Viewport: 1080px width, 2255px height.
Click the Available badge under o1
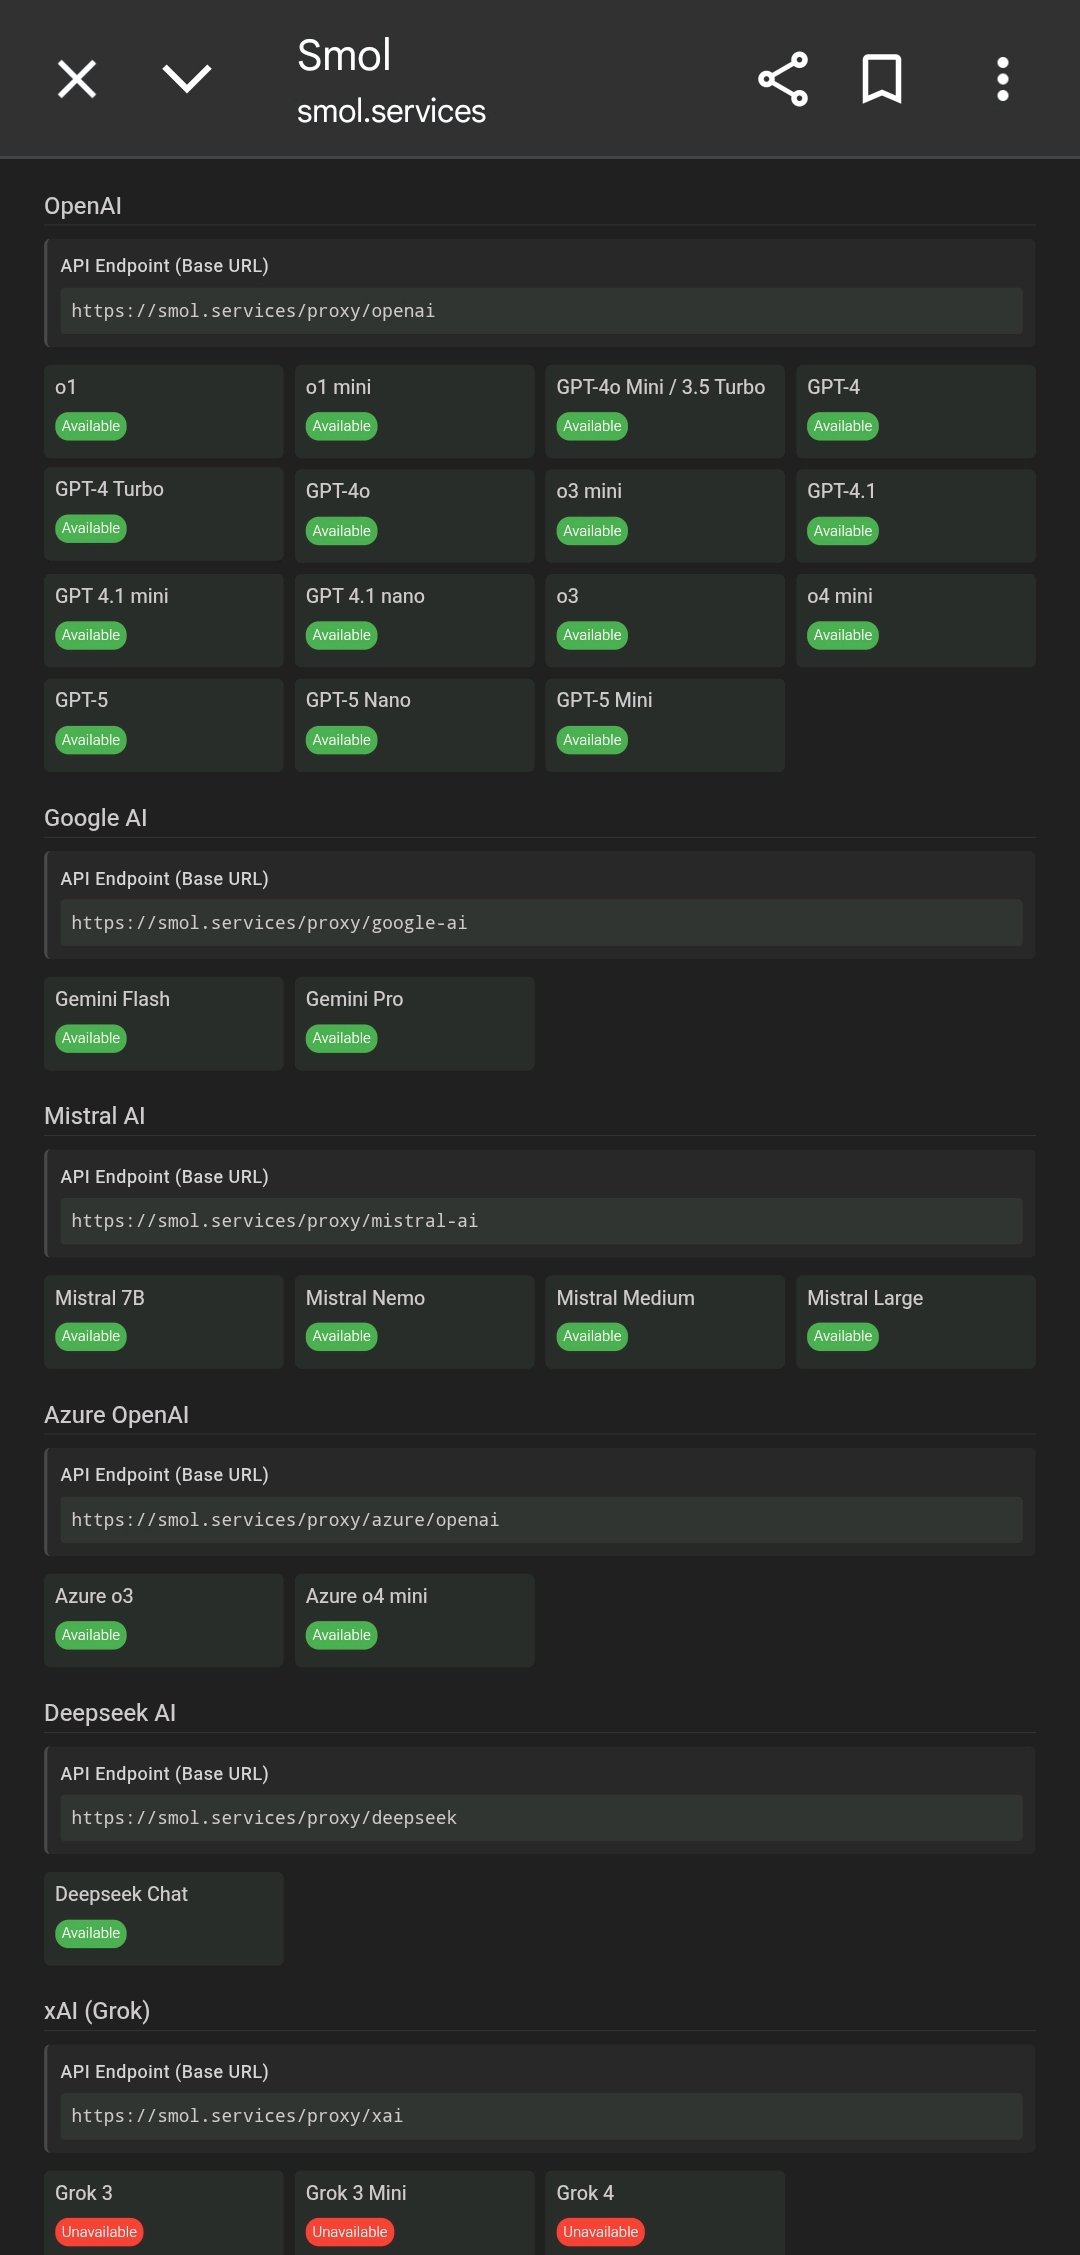click(x=91, y=426)
